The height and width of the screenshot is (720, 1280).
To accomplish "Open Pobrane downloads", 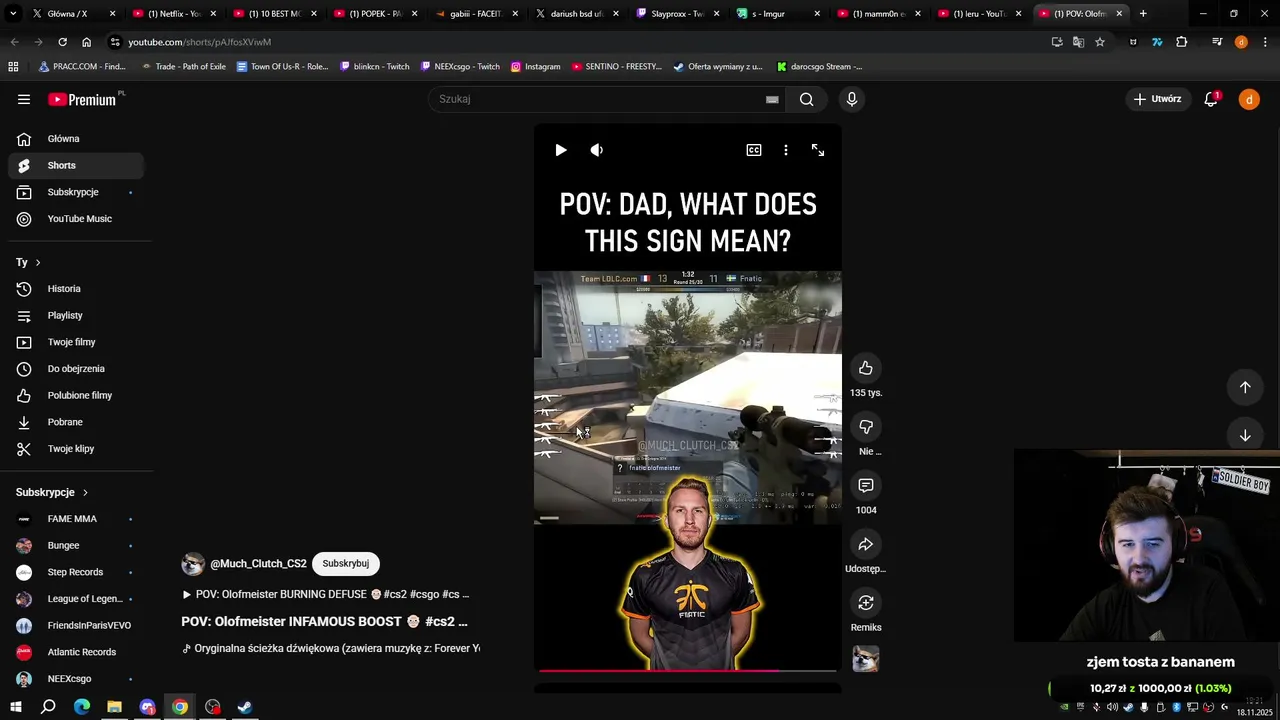I will point(76,422).
